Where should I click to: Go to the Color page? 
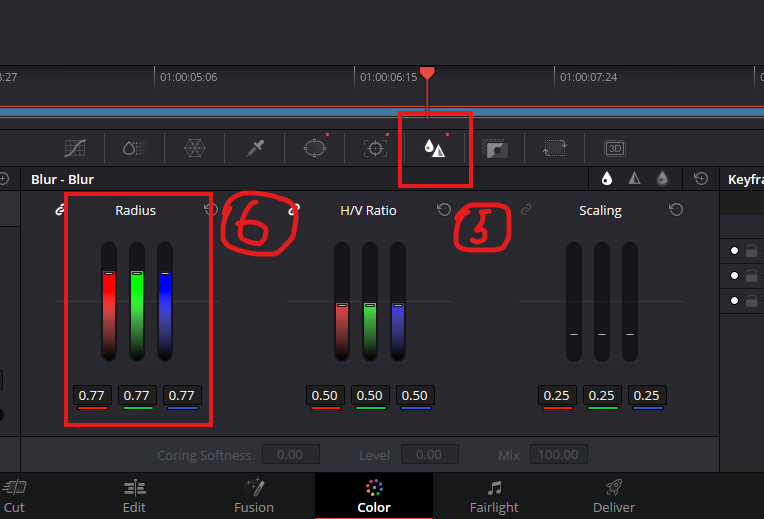[x=374, y=496]
